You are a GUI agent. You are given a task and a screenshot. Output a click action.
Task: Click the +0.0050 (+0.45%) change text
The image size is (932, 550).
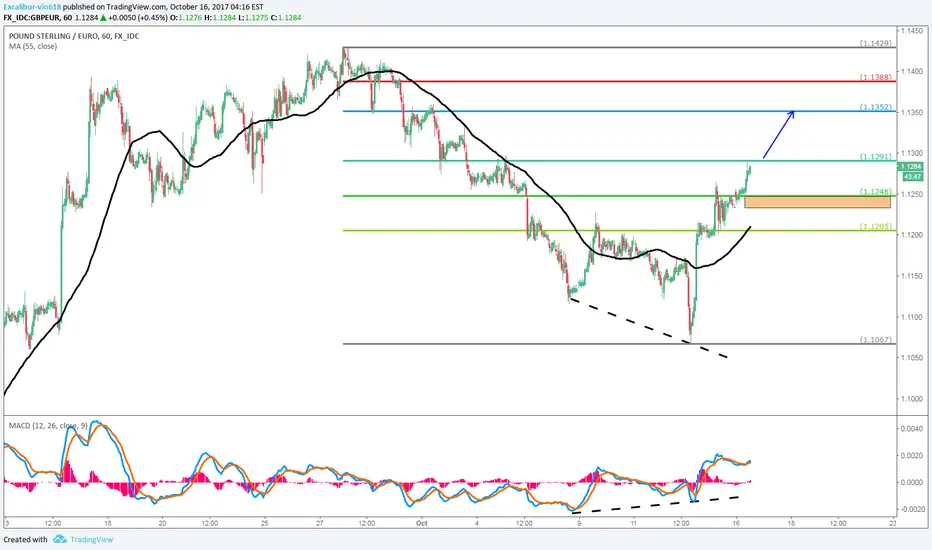(138, 17)
